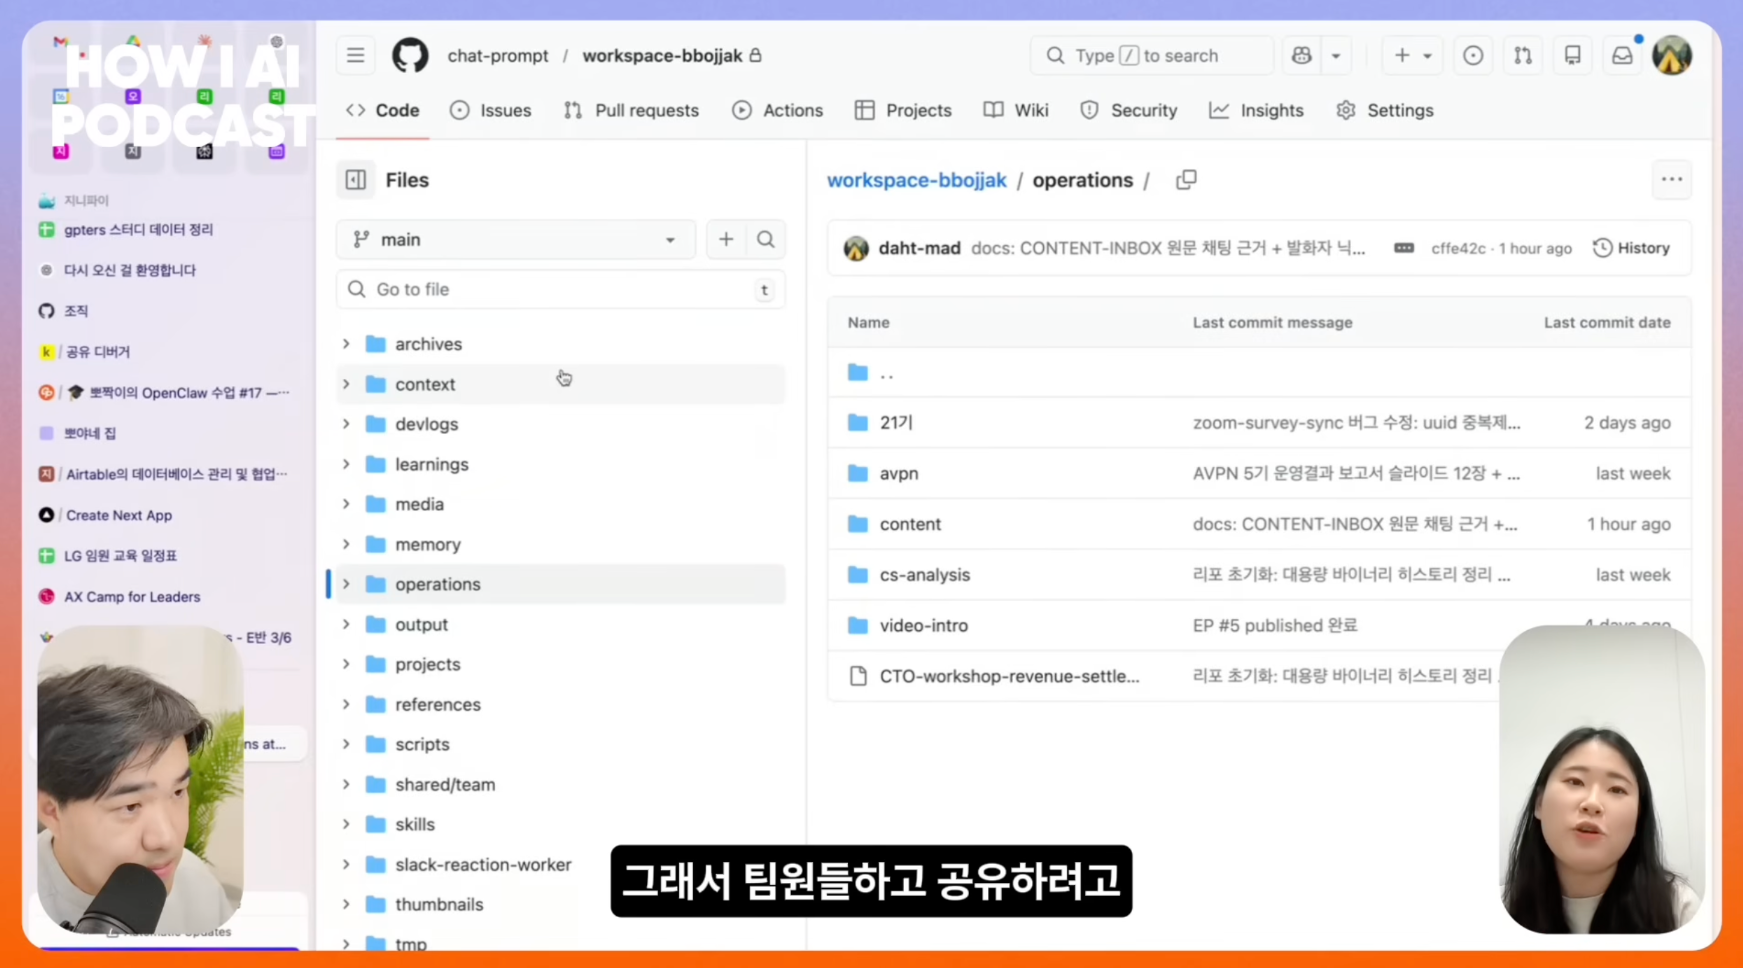Open the pull requests icon in the header

coord(1522,55)
